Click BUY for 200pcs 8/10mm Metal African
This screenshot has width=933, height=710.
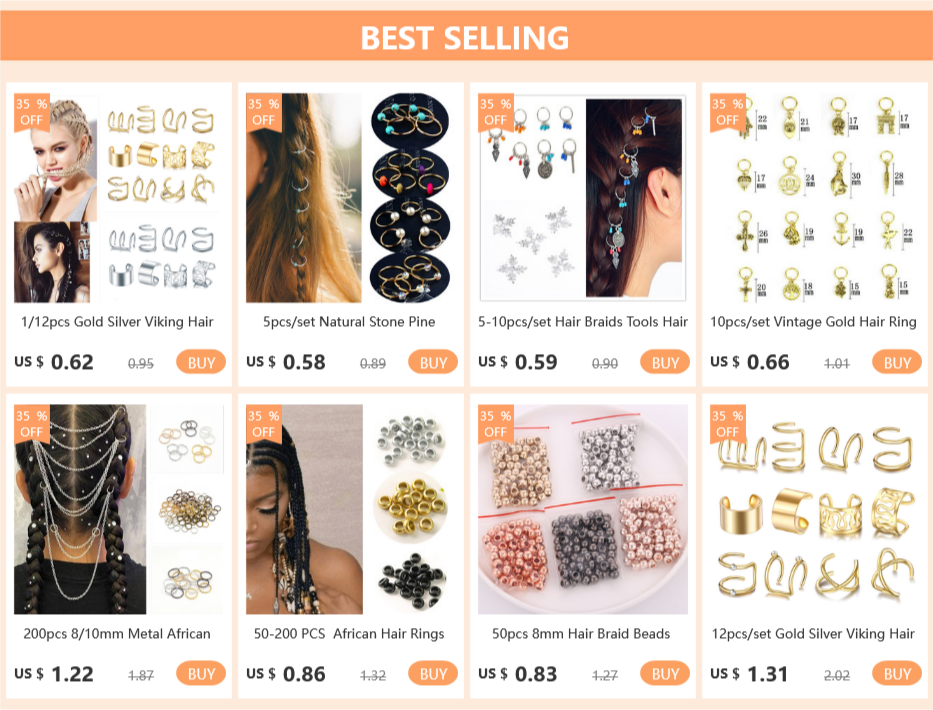(201, 674)
